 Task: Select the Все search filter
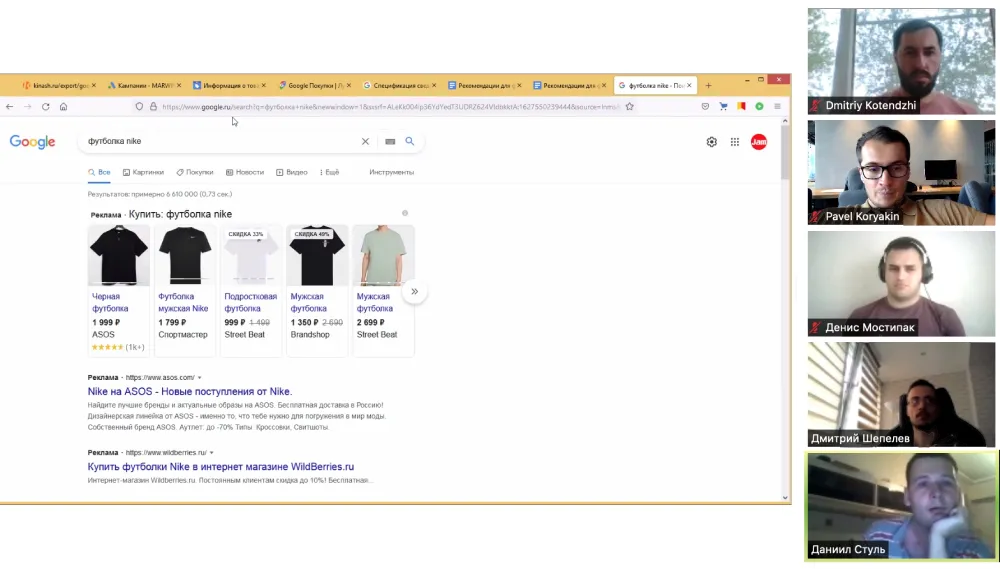(x=99, y=172)
